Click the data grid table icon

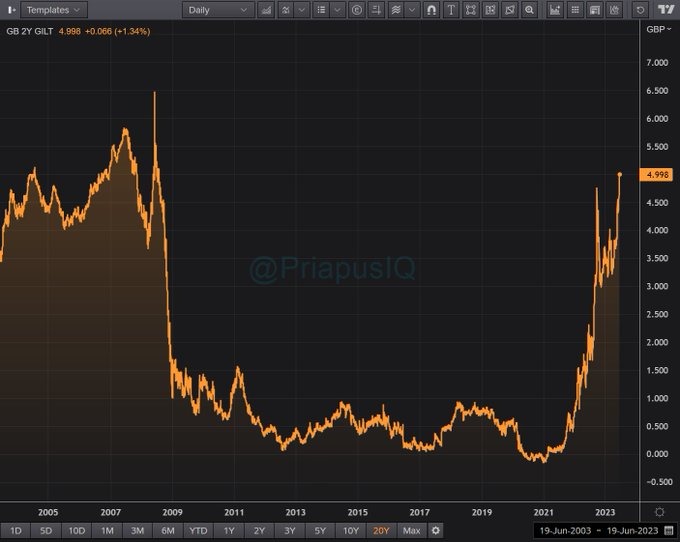coord(575,10)
